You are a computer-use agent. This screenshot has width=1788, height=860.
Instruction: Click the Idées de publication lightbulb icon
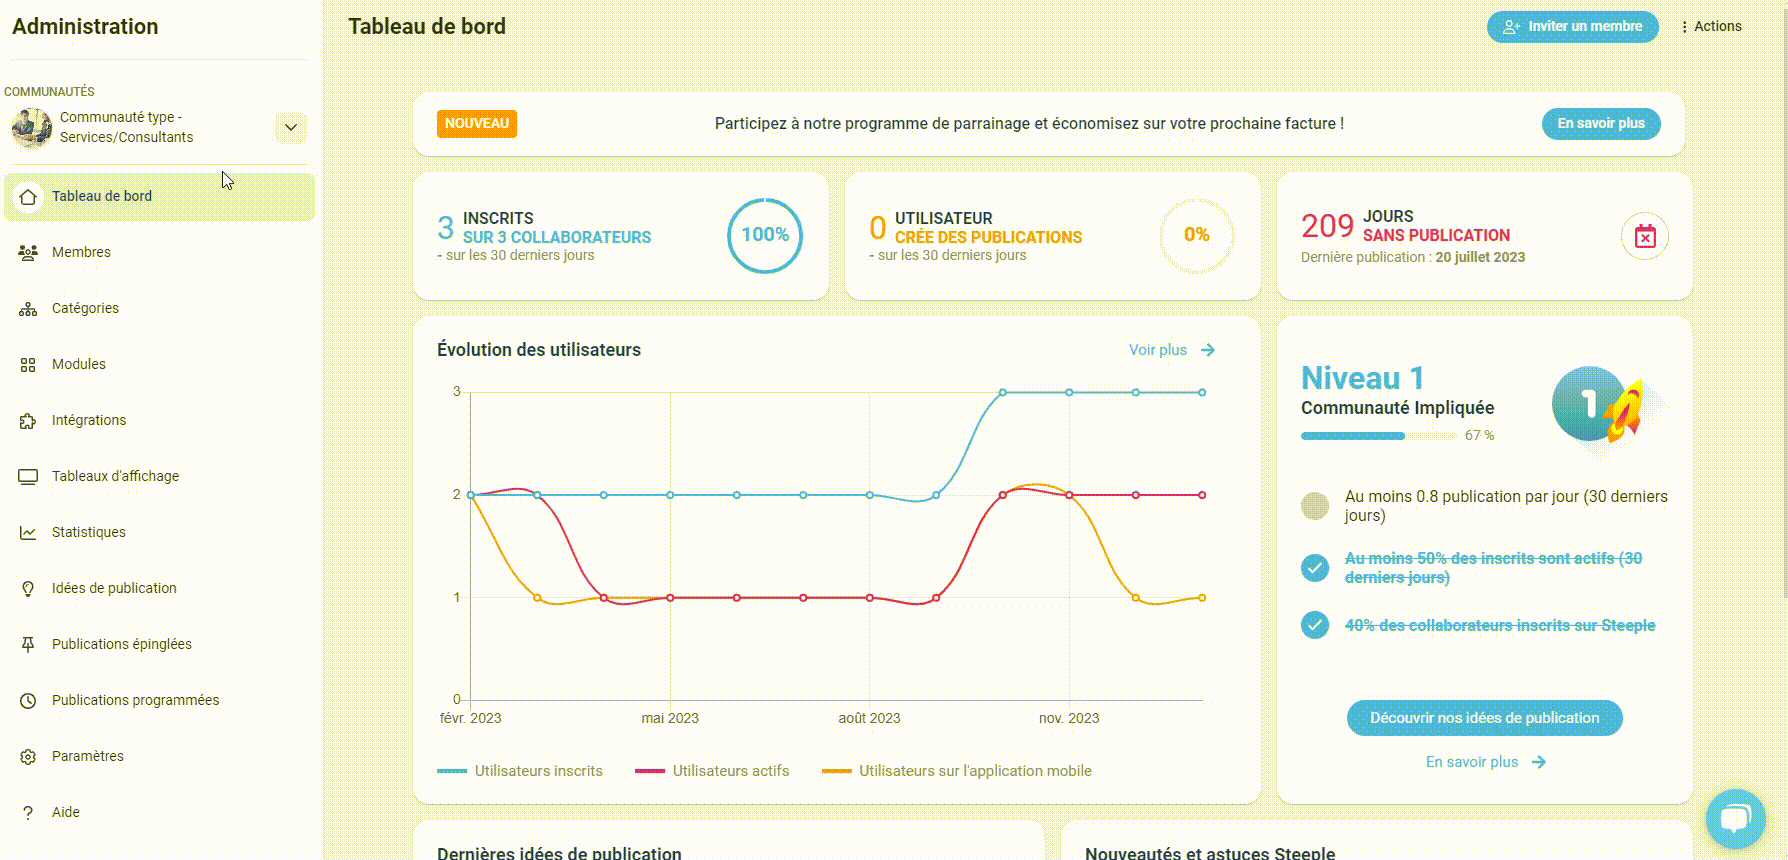[28, 589]
